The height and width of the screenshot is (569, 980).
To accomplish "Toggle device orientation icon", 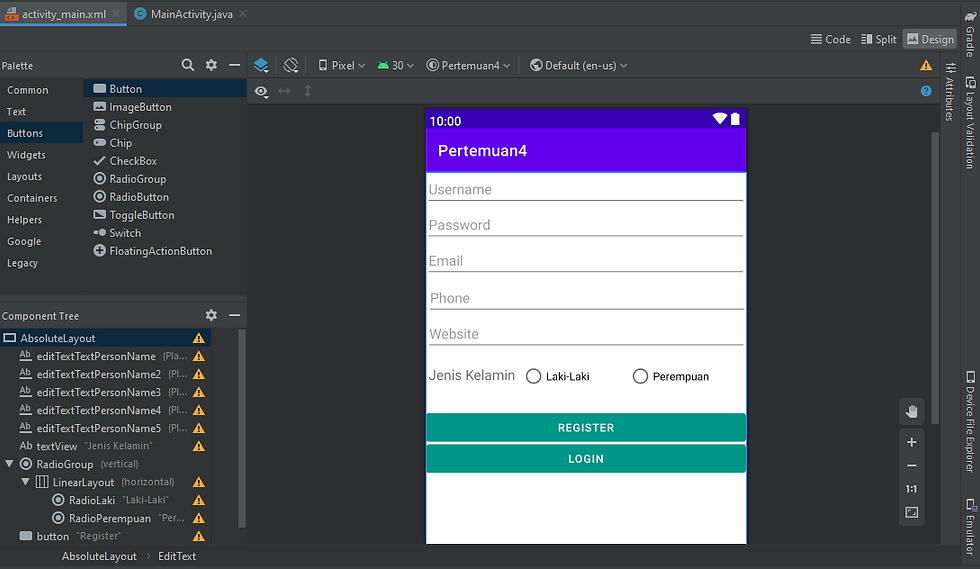I will pos(291,65).
